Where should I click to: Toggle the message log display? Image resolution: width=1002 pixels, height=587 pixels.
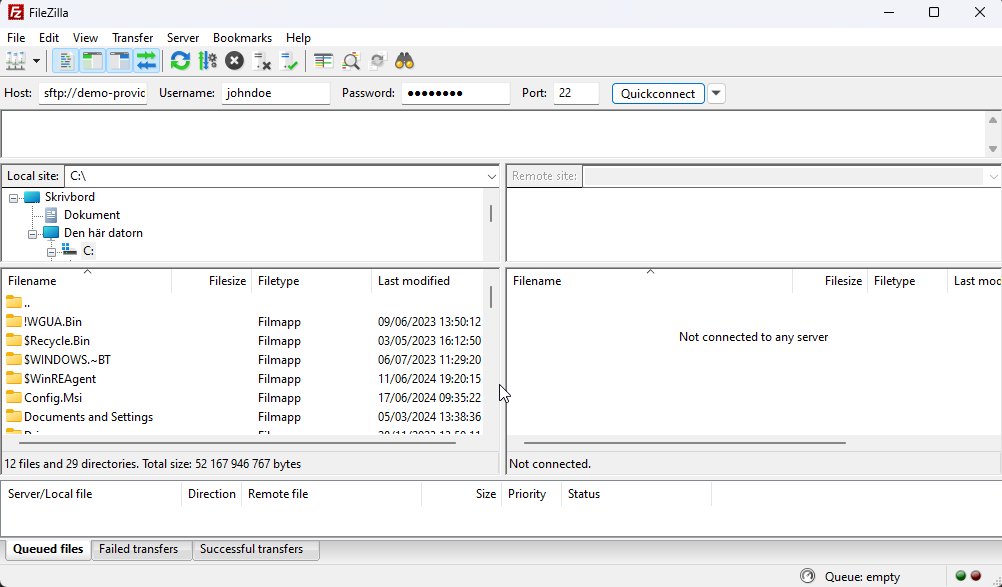coord(65,61)
